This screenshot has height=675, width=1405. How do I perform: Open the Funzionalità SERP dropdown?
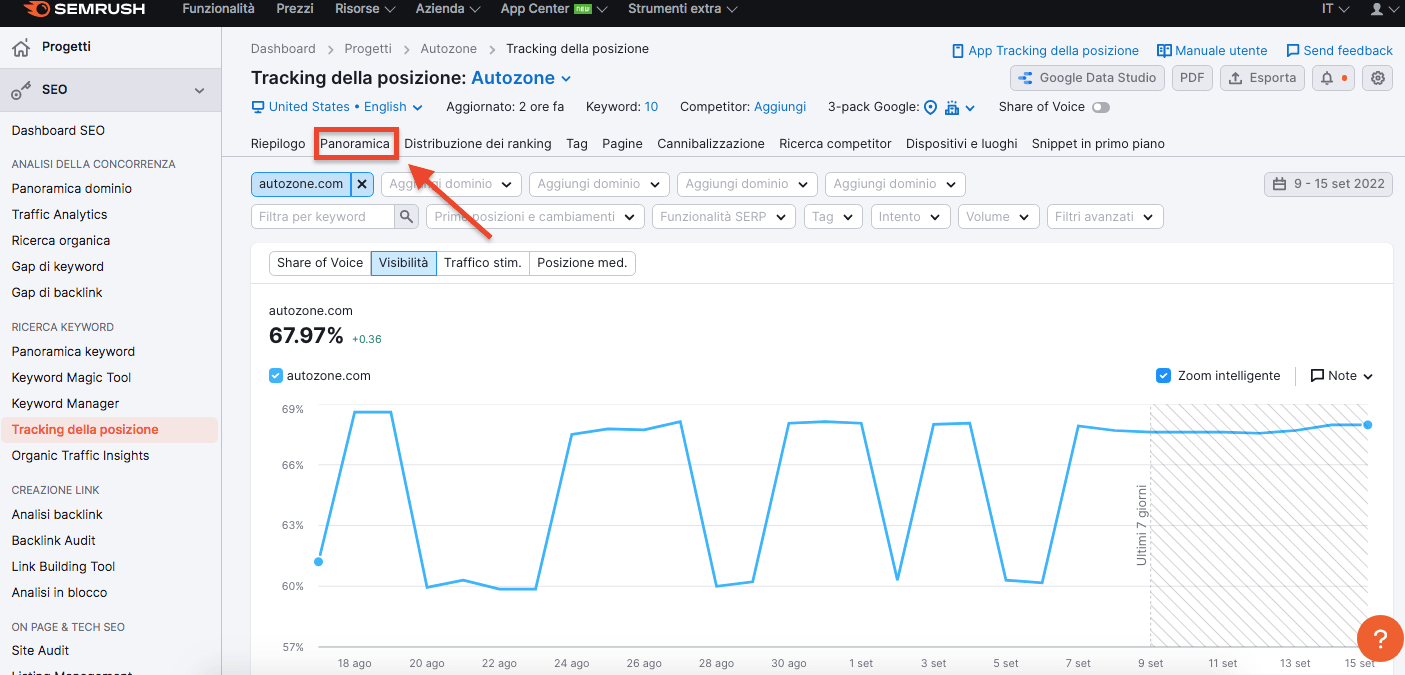point(724,217)
